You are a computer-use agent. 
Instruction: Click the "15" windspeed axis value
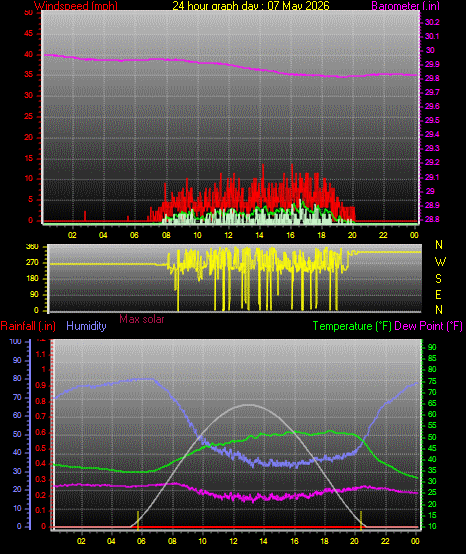(29, 158)
